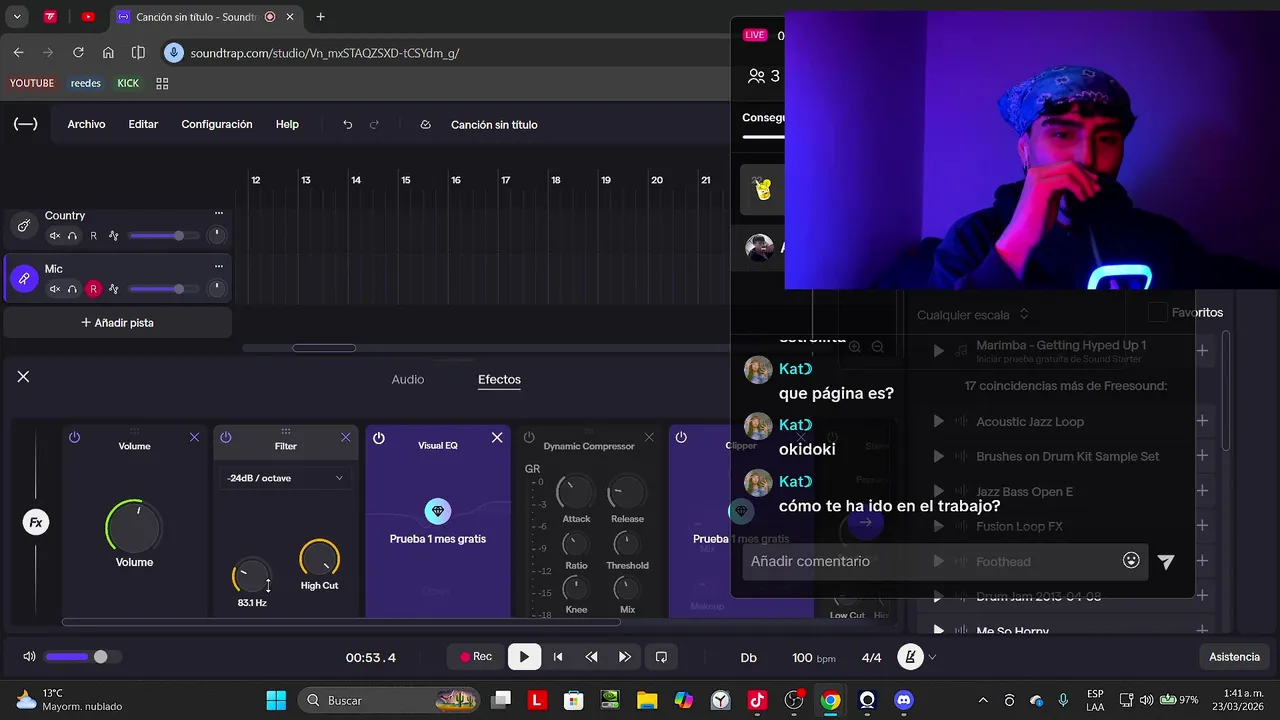This screenshot has height=720, width=1280.
Task: Open the Archivo menu
Action: tap(86, 125)
